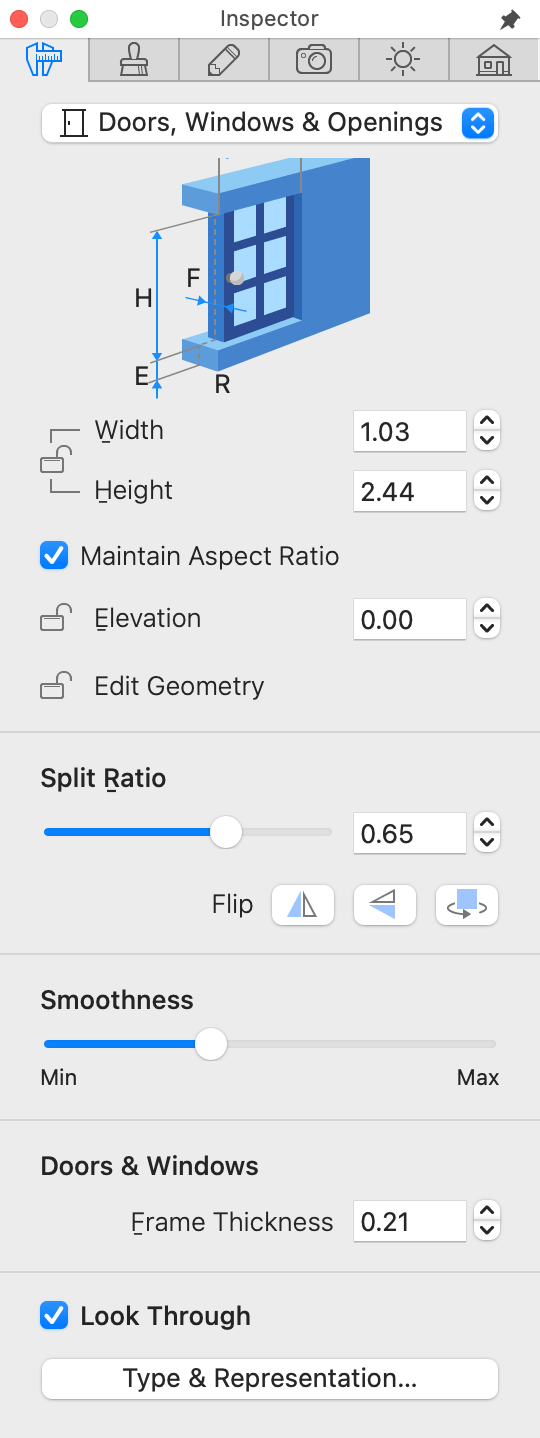Disable the Look Through checkbox
540x1438 pixels.
[x=54, y=1316]
